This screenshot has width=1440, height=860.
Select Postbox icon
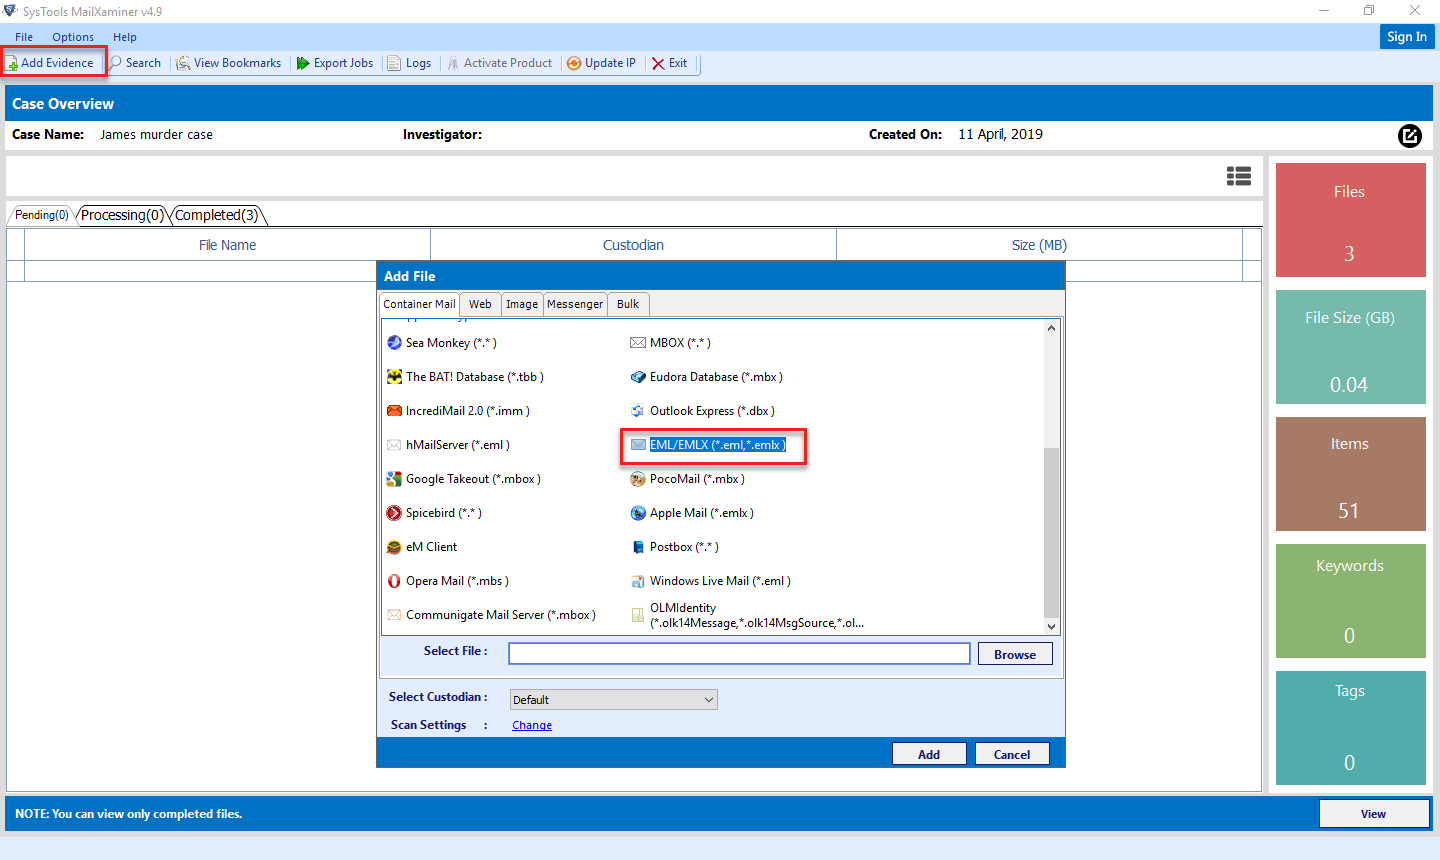[x=638, y=547]
